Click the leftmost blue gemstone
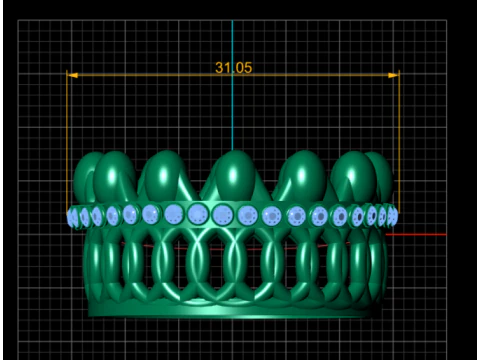The width and height of the screenshot is (480, 360). [71, 218]
